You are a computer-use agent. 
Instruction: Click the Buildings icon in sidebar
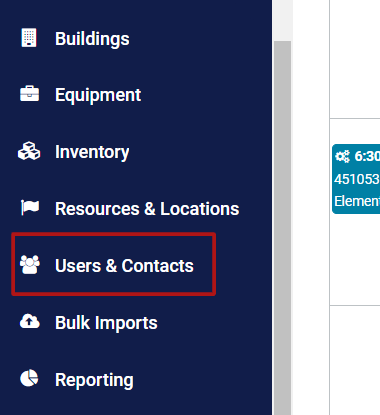pyautogui.click(x=29, y=38)
